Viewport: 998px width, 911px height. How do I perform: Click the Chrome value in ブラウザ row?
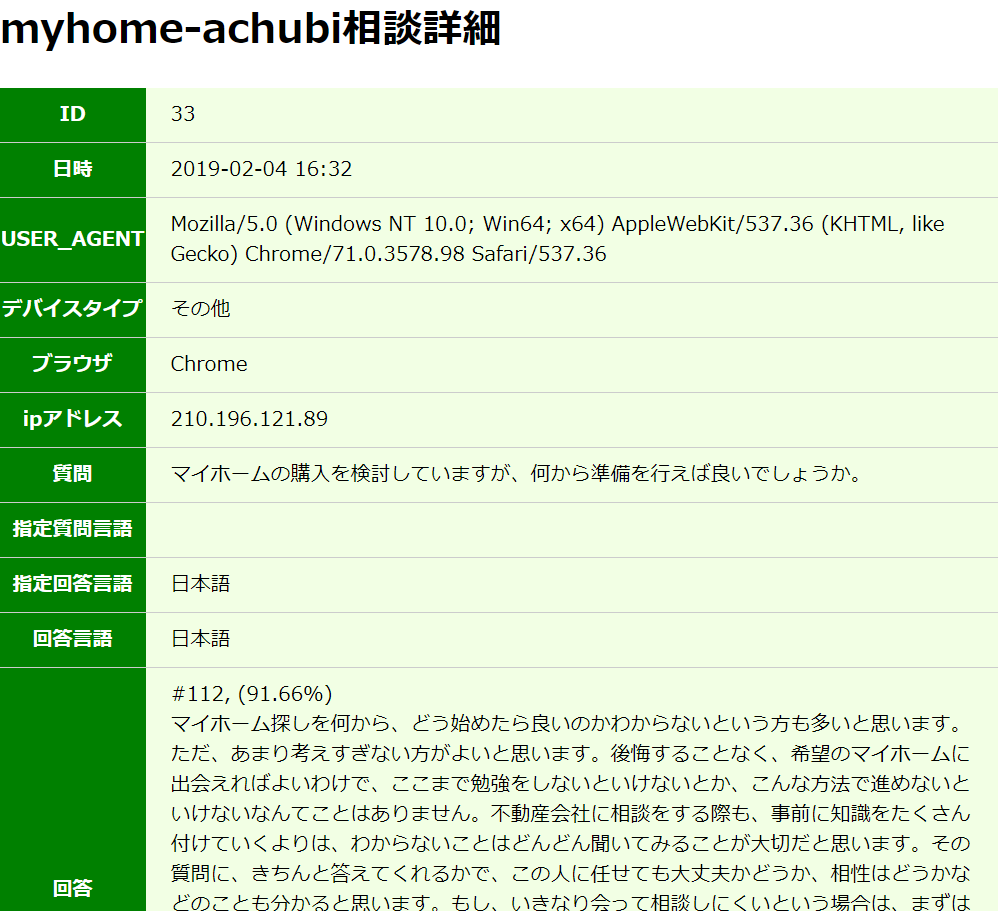(209, 364)
